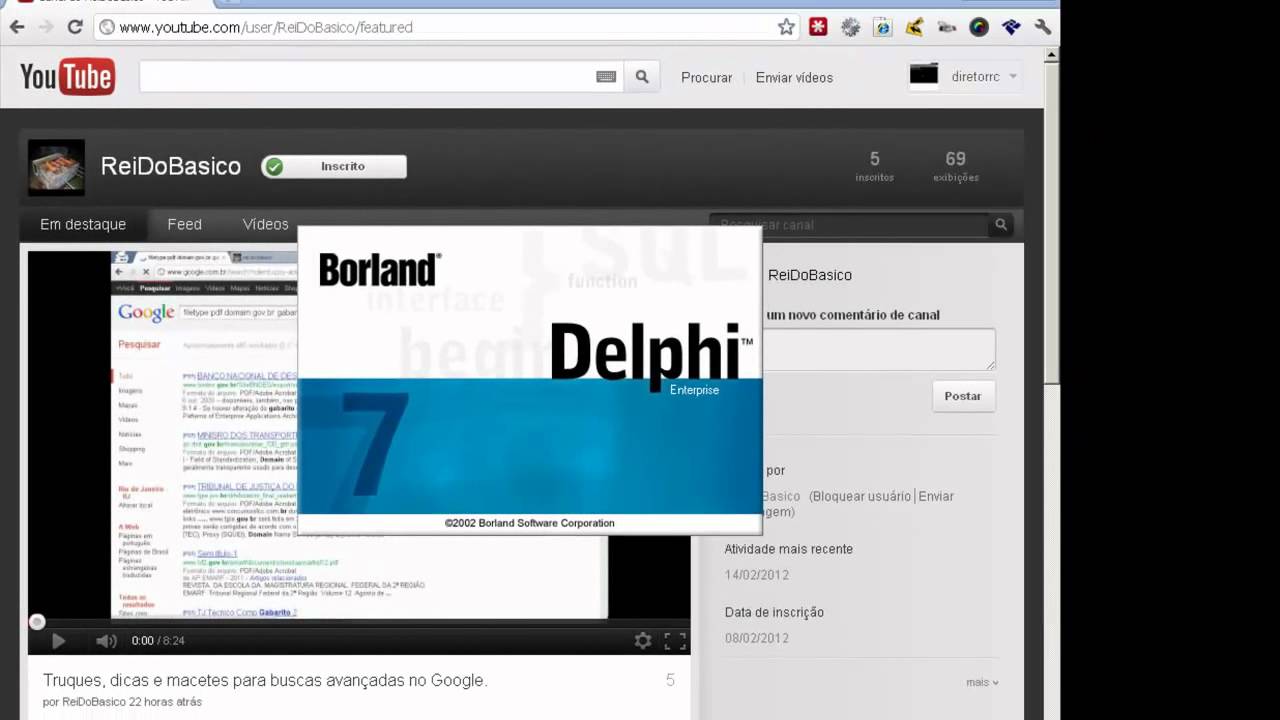Open the IE tab extension icon
Image resolution: width=1280 pixels, height=720 pixels.
[x=882, y=27]
